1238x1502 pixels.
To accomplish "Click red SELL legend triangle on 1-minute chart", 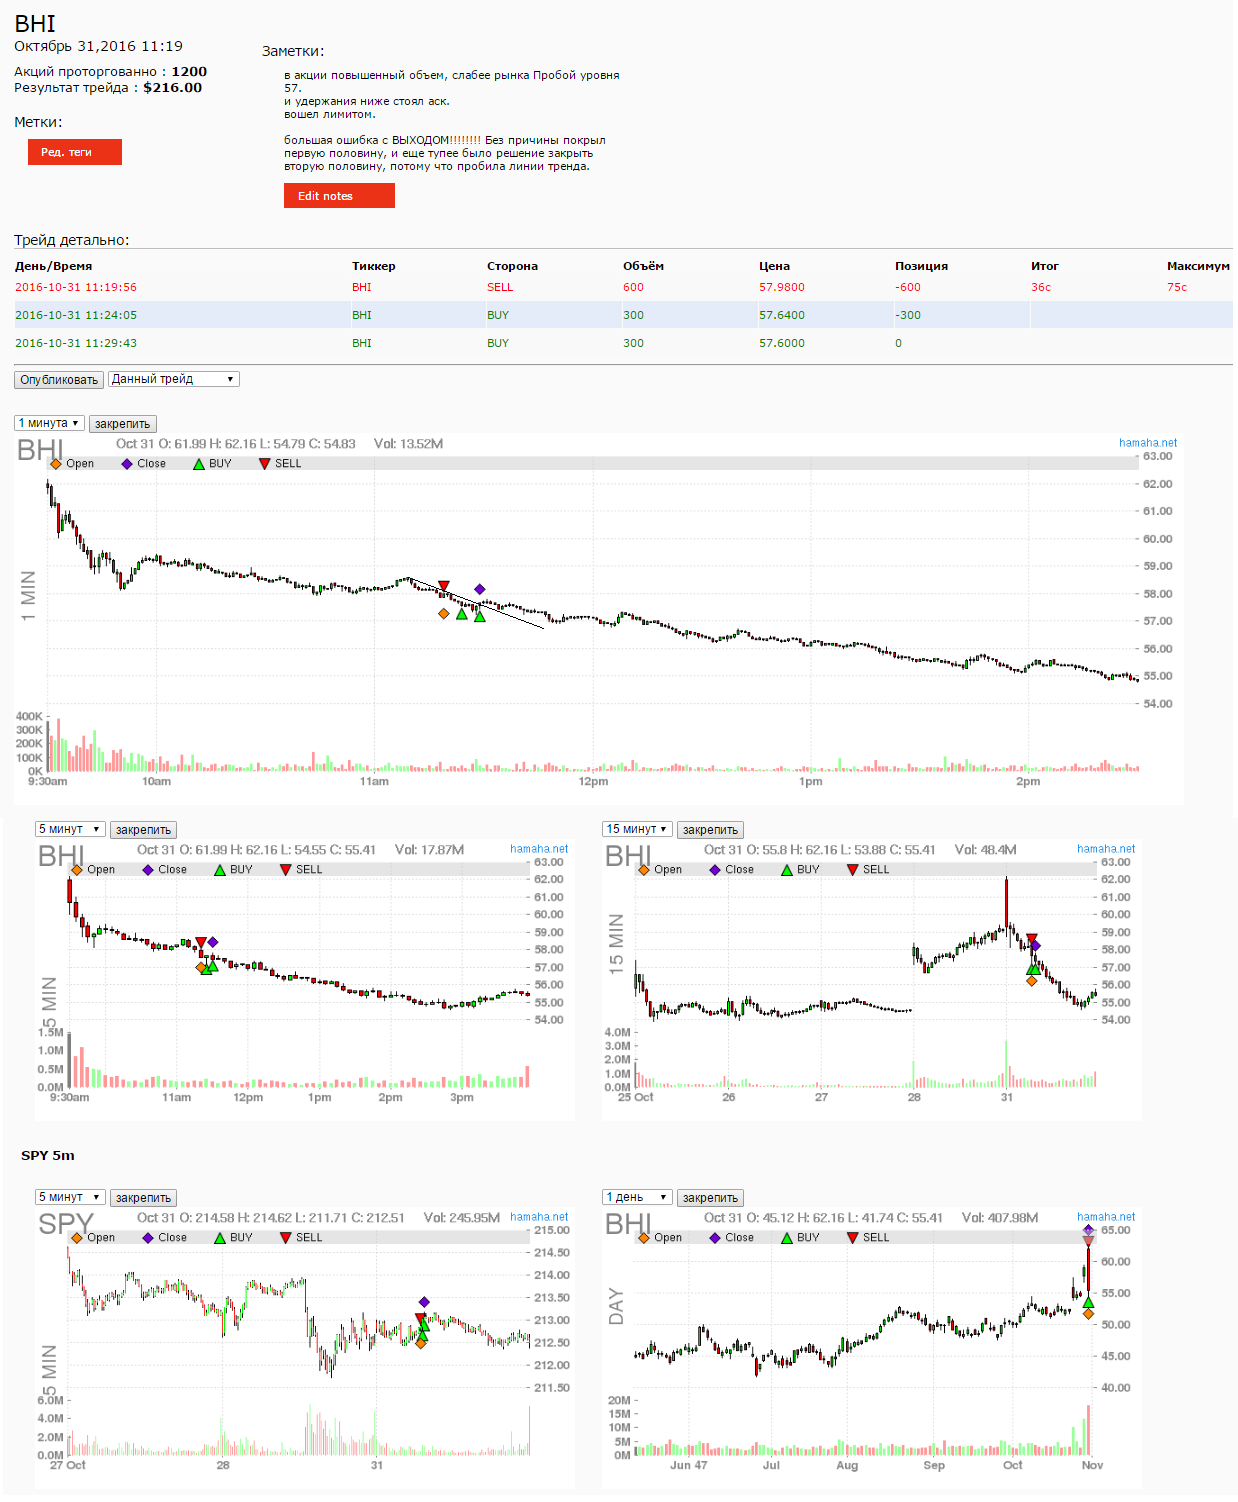I will 264,464.
